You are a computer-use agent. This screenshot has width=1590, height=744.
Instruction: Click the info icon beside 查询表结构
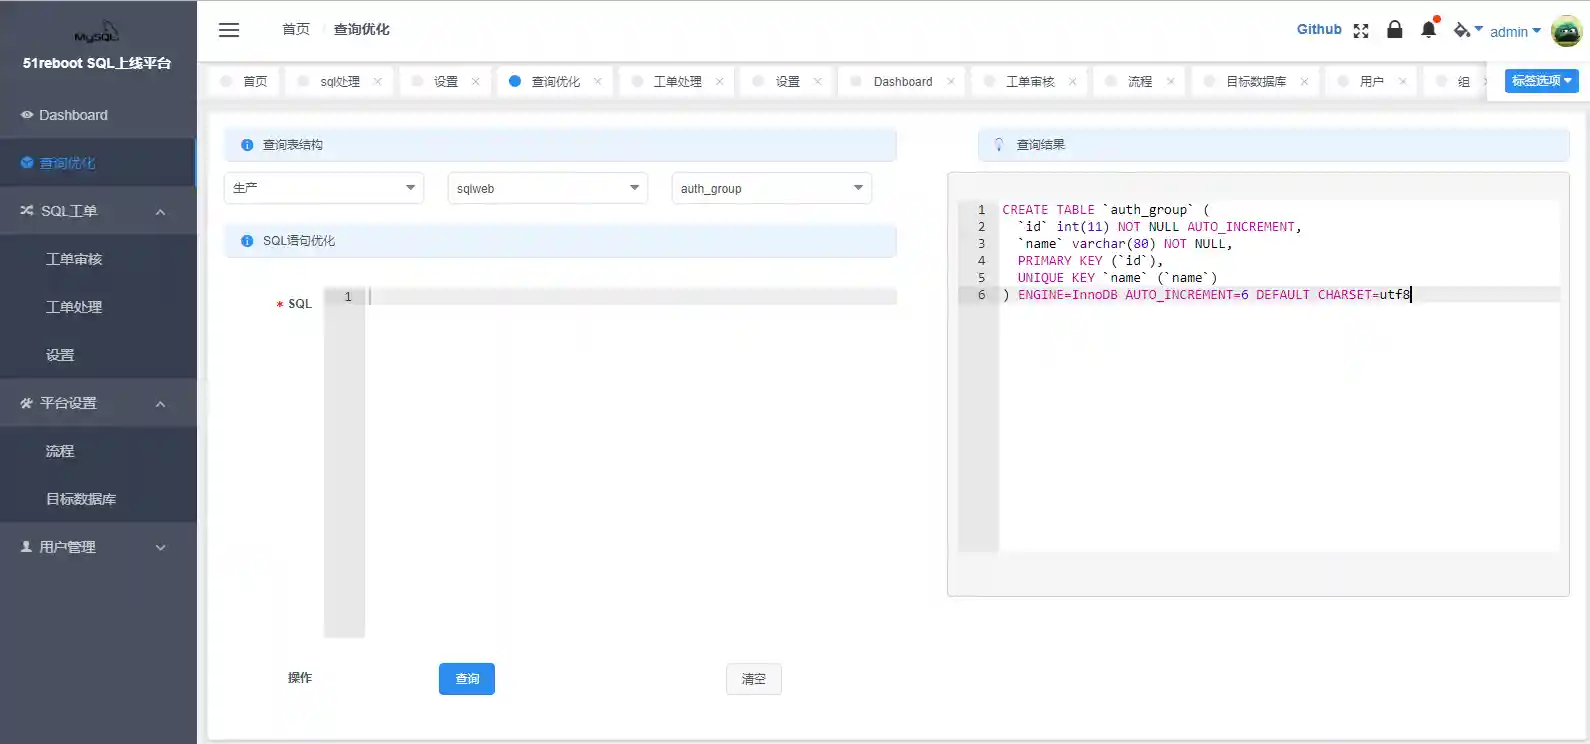point(247,145)
